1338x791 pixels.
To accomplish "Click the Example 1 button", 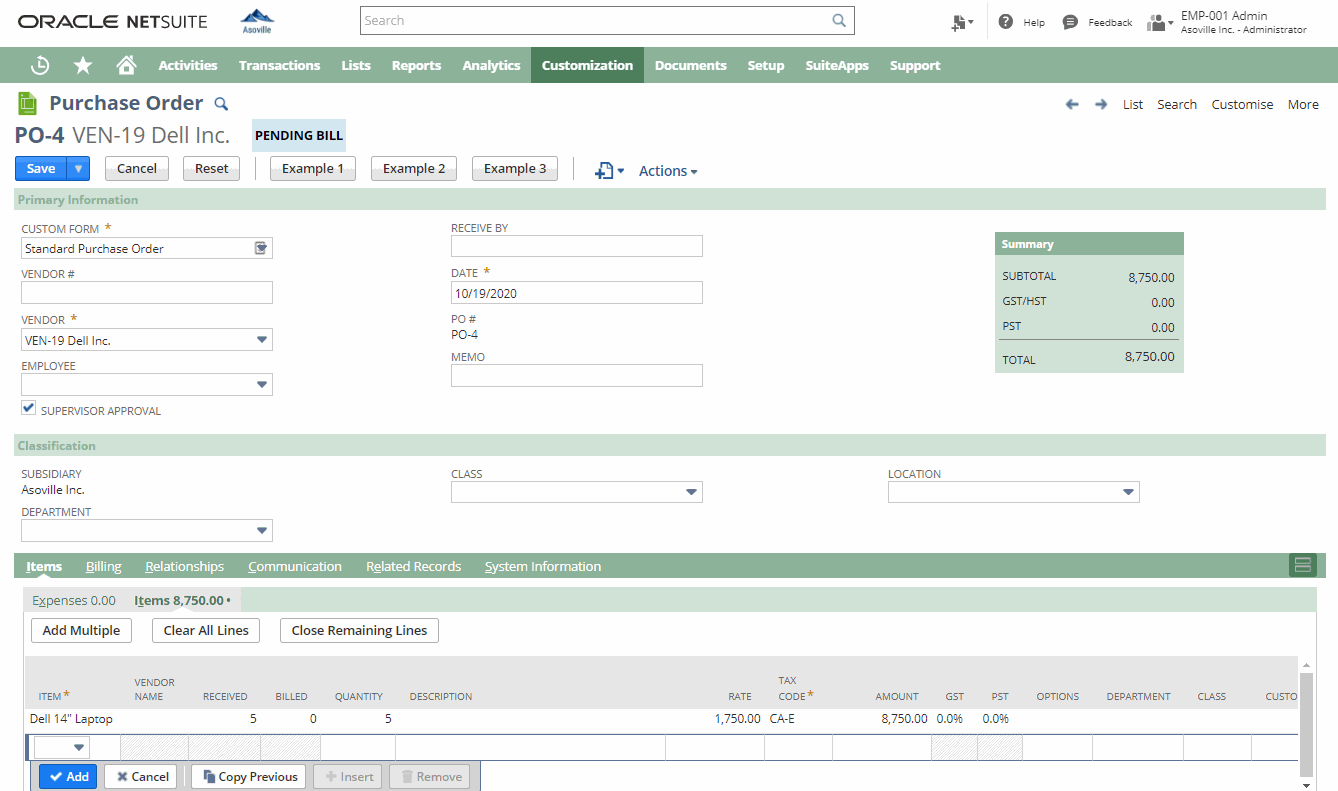I will coord(313,168).
